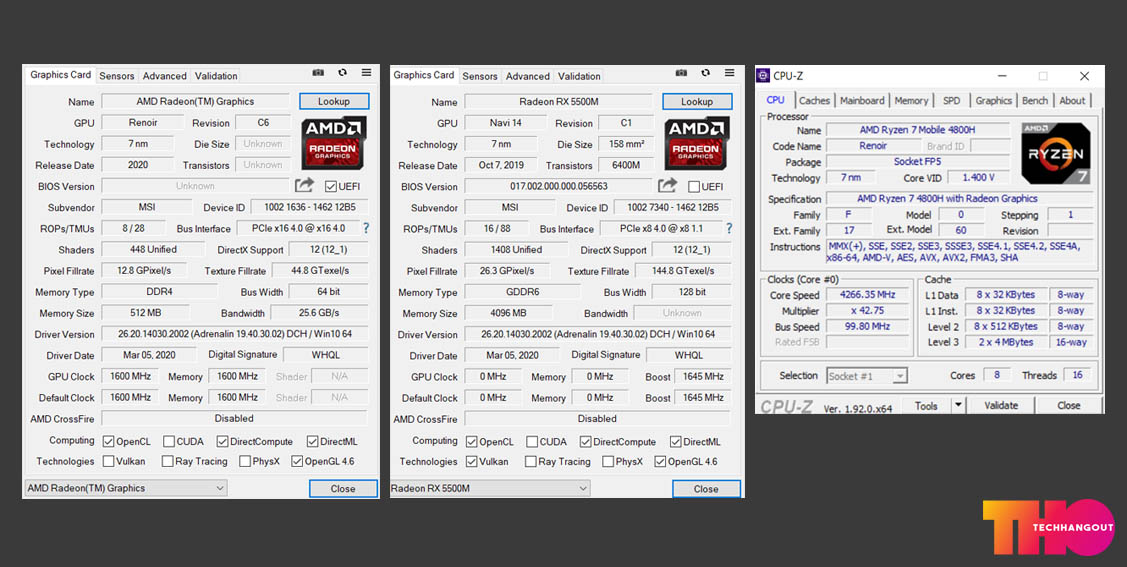This screenshot has width=1127, height=567.
Task: Click Core Speed field 4266.35 MHz in CPU-Z
Action: [x=866, y=295]
